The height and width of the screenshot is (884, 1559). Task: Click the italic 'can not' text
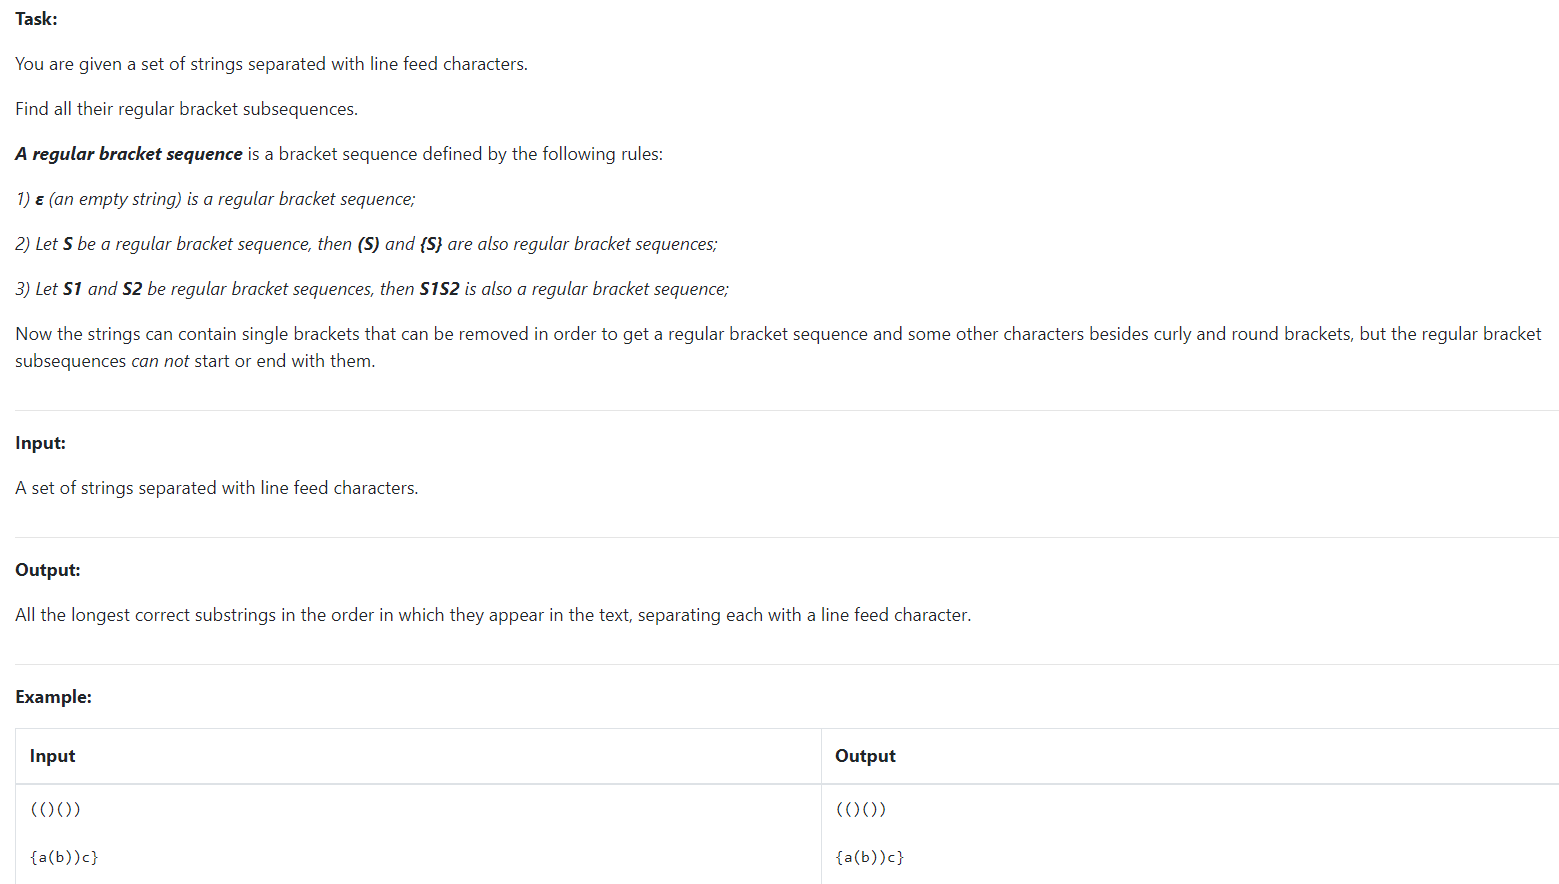[160, 361]
